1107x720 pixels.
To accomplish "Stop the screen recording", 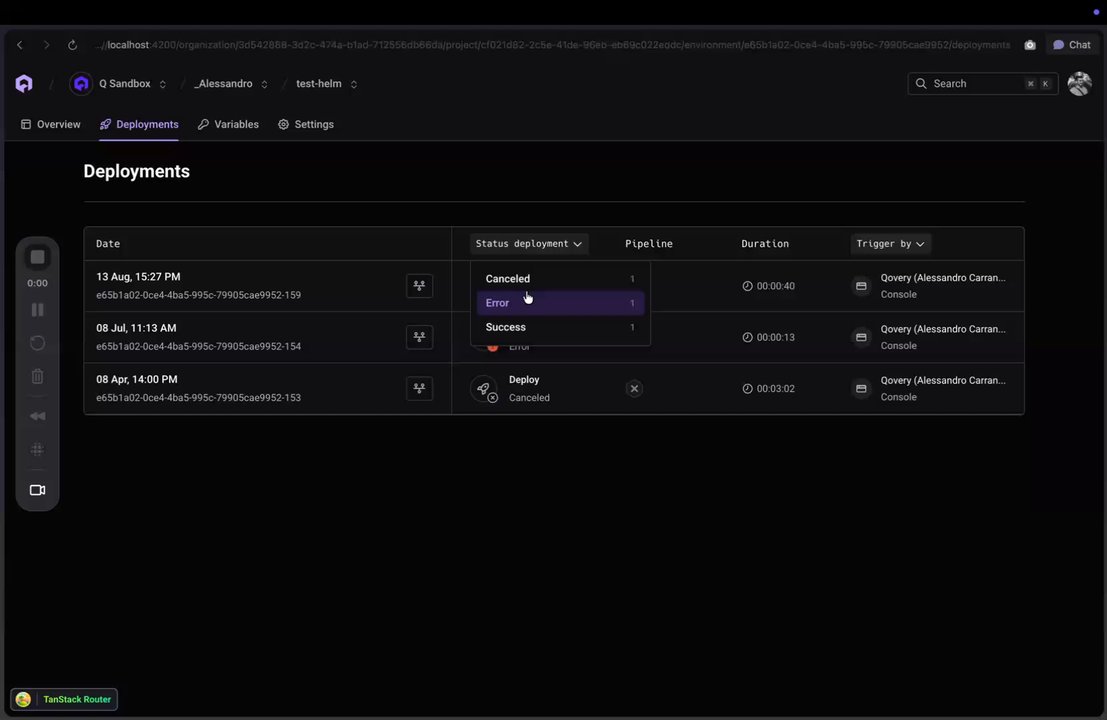I will 37,257.
